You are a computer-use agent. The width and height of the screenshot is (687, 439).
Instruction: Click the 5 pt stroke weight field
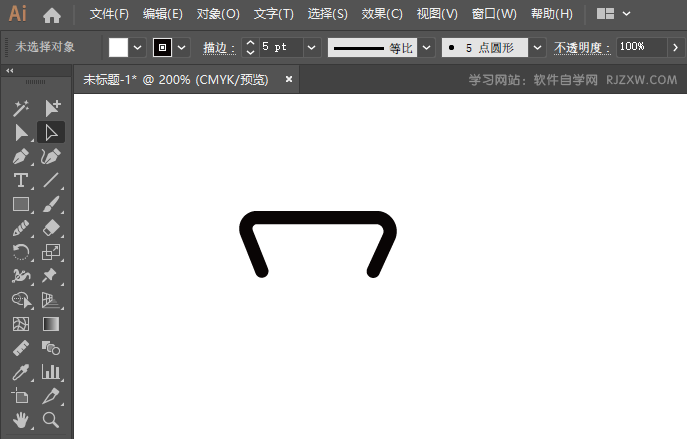coord(280,47)
